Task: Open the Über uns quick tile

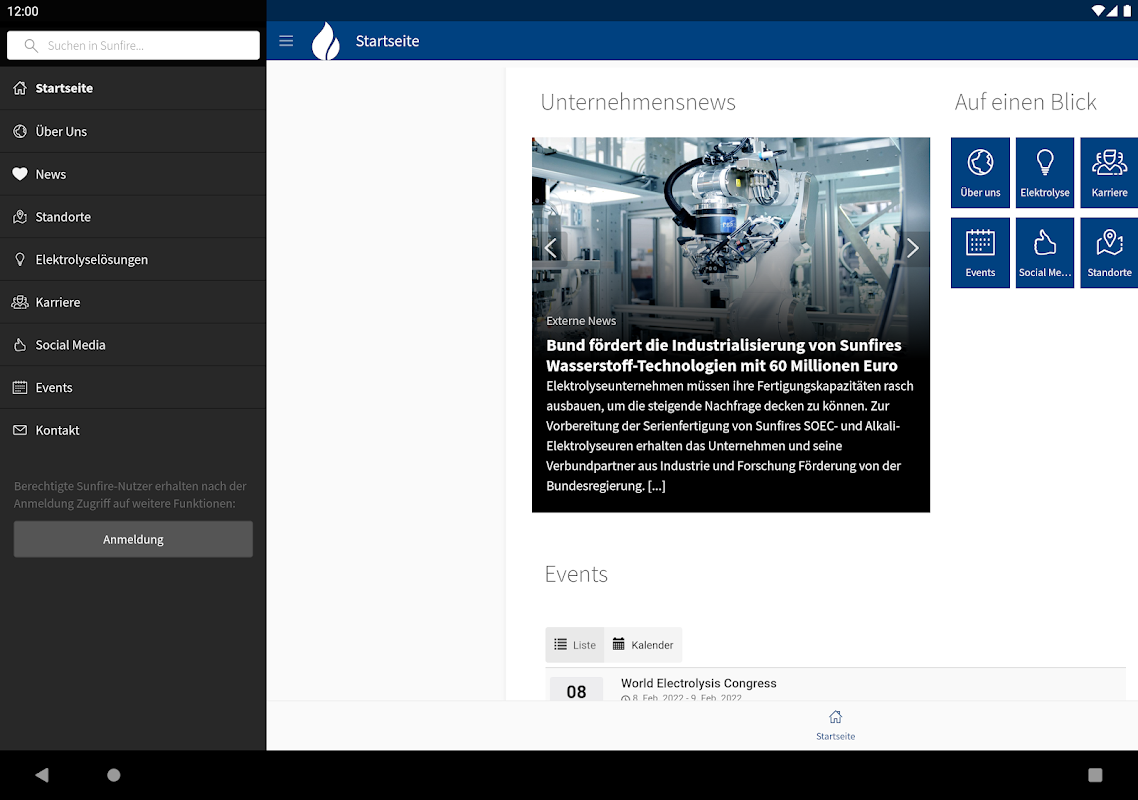Action: click(980, 173)
